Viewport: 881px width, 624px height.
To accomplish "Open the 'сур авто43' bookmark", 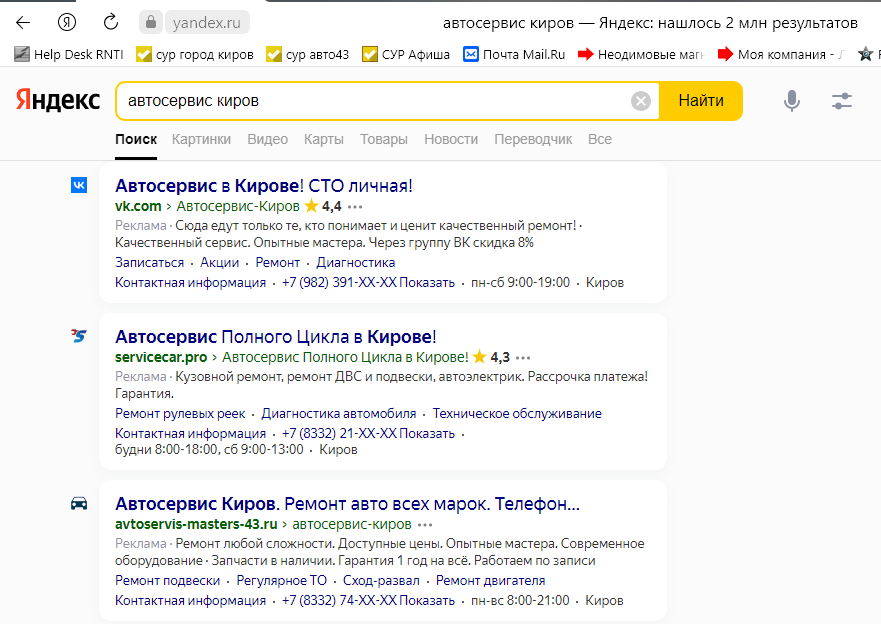I will pyautogui.click(x=307, y=54).
